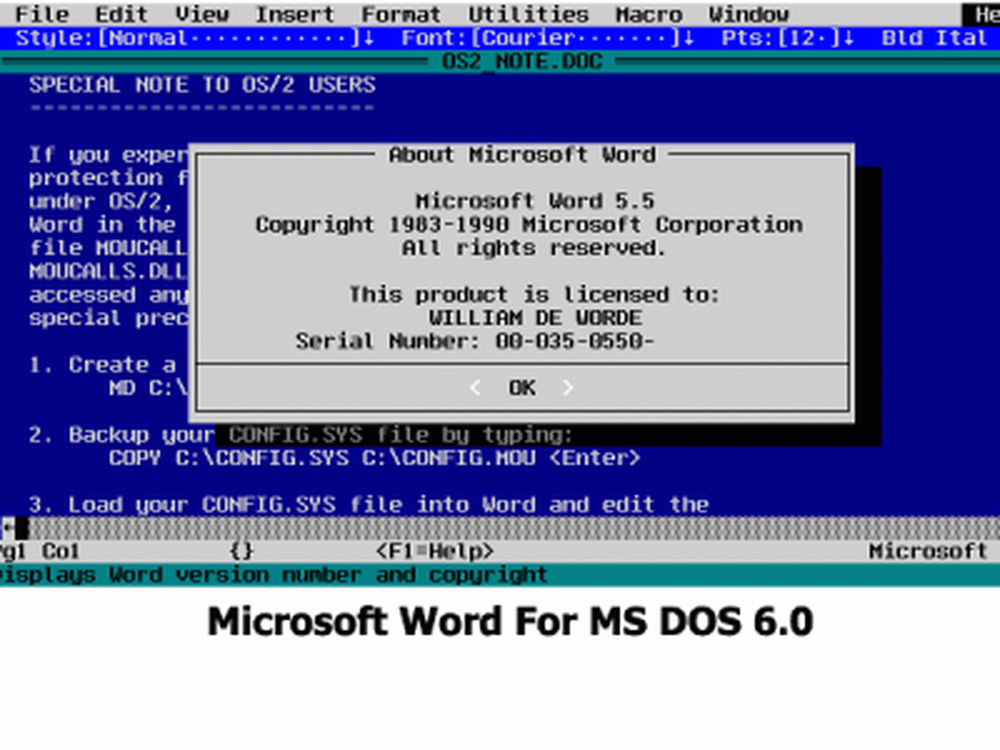
Task: Click F1=Help in the status bar
Action: tap(434, 551)
